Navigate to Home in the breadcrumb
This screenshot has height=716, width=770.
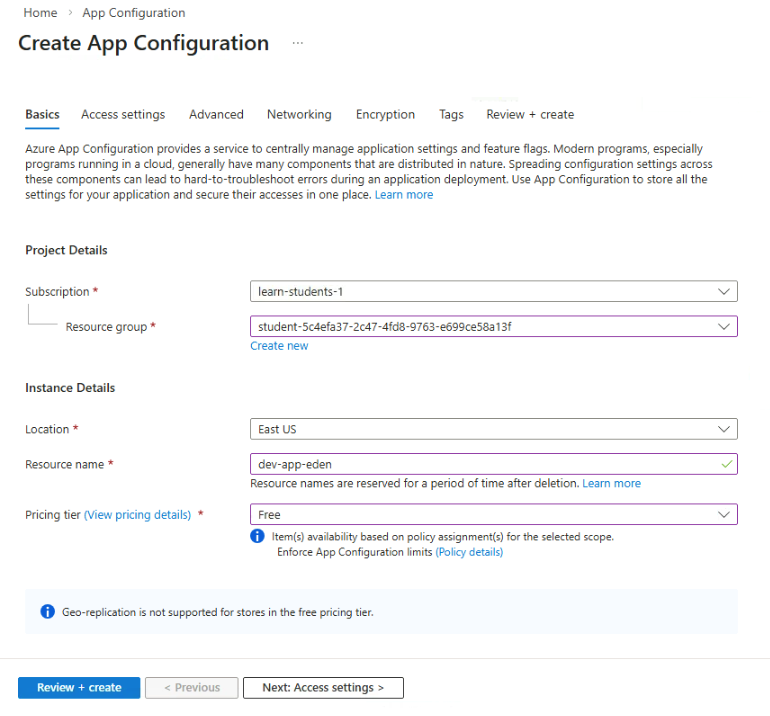40,13
